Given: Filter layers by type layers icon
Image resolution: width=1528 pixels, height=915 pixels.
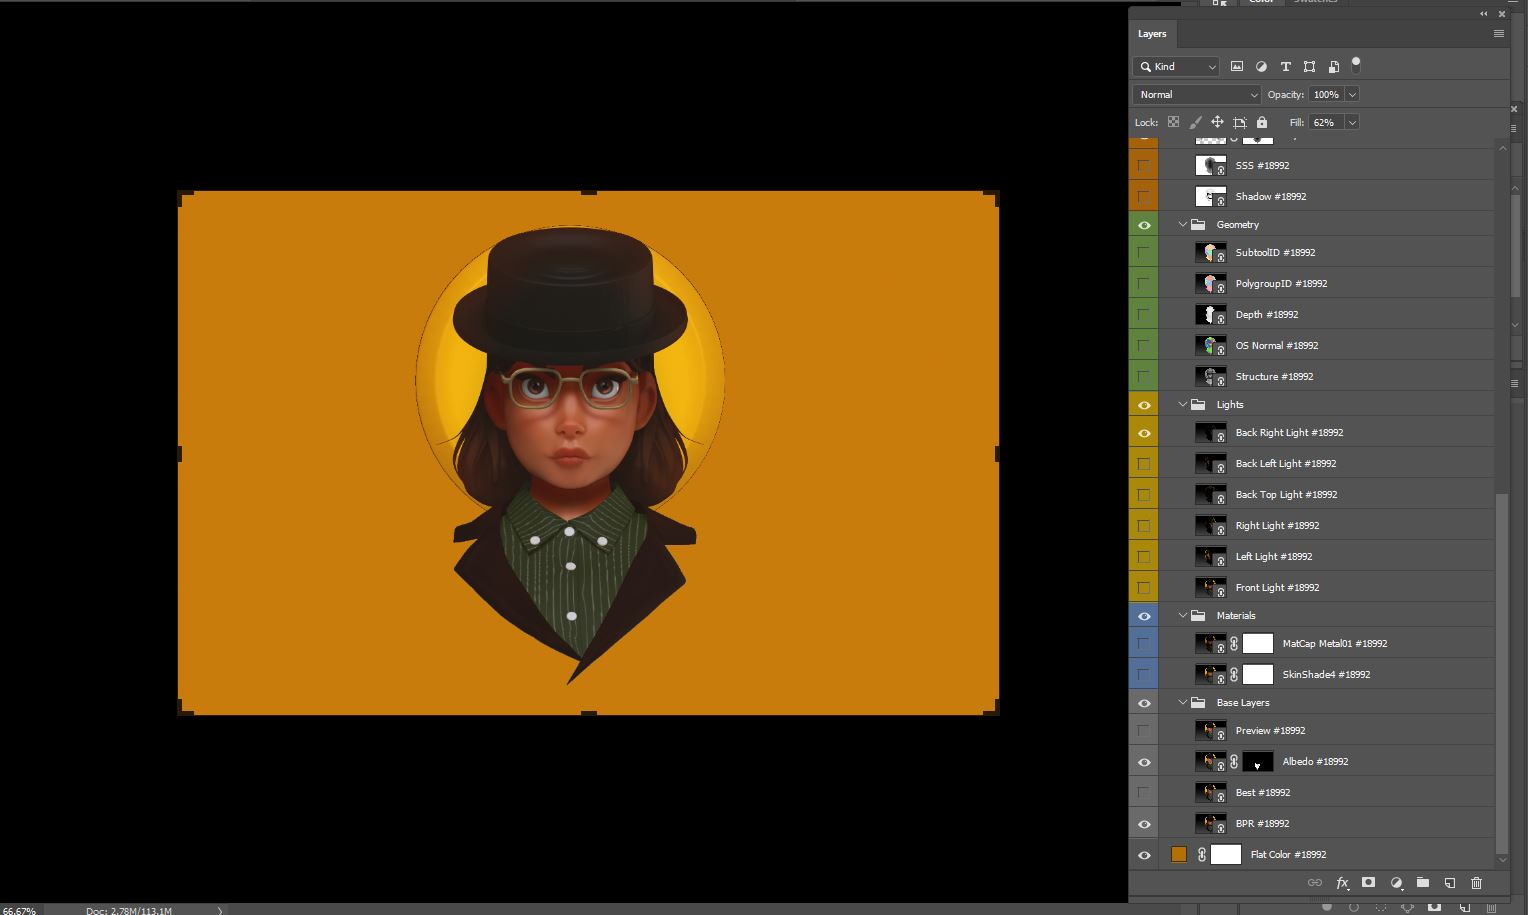Looking at the screenshot, I should click(1285, 66).
